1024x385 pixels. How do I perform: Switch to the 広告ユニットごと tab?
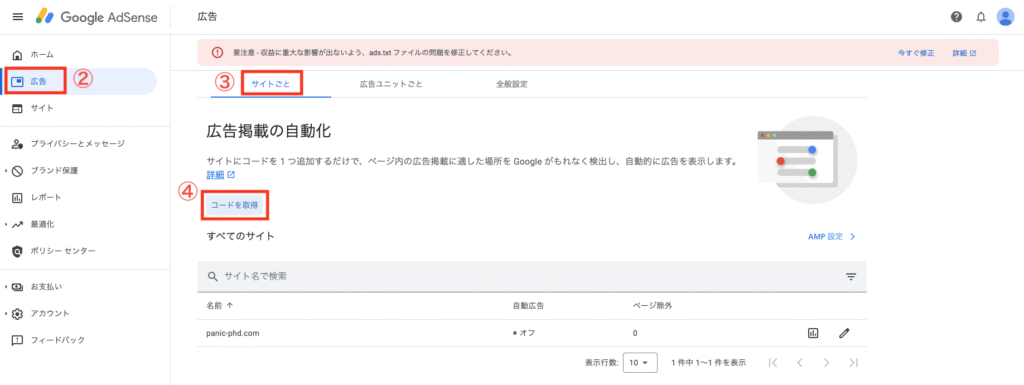tap(391, 84)
